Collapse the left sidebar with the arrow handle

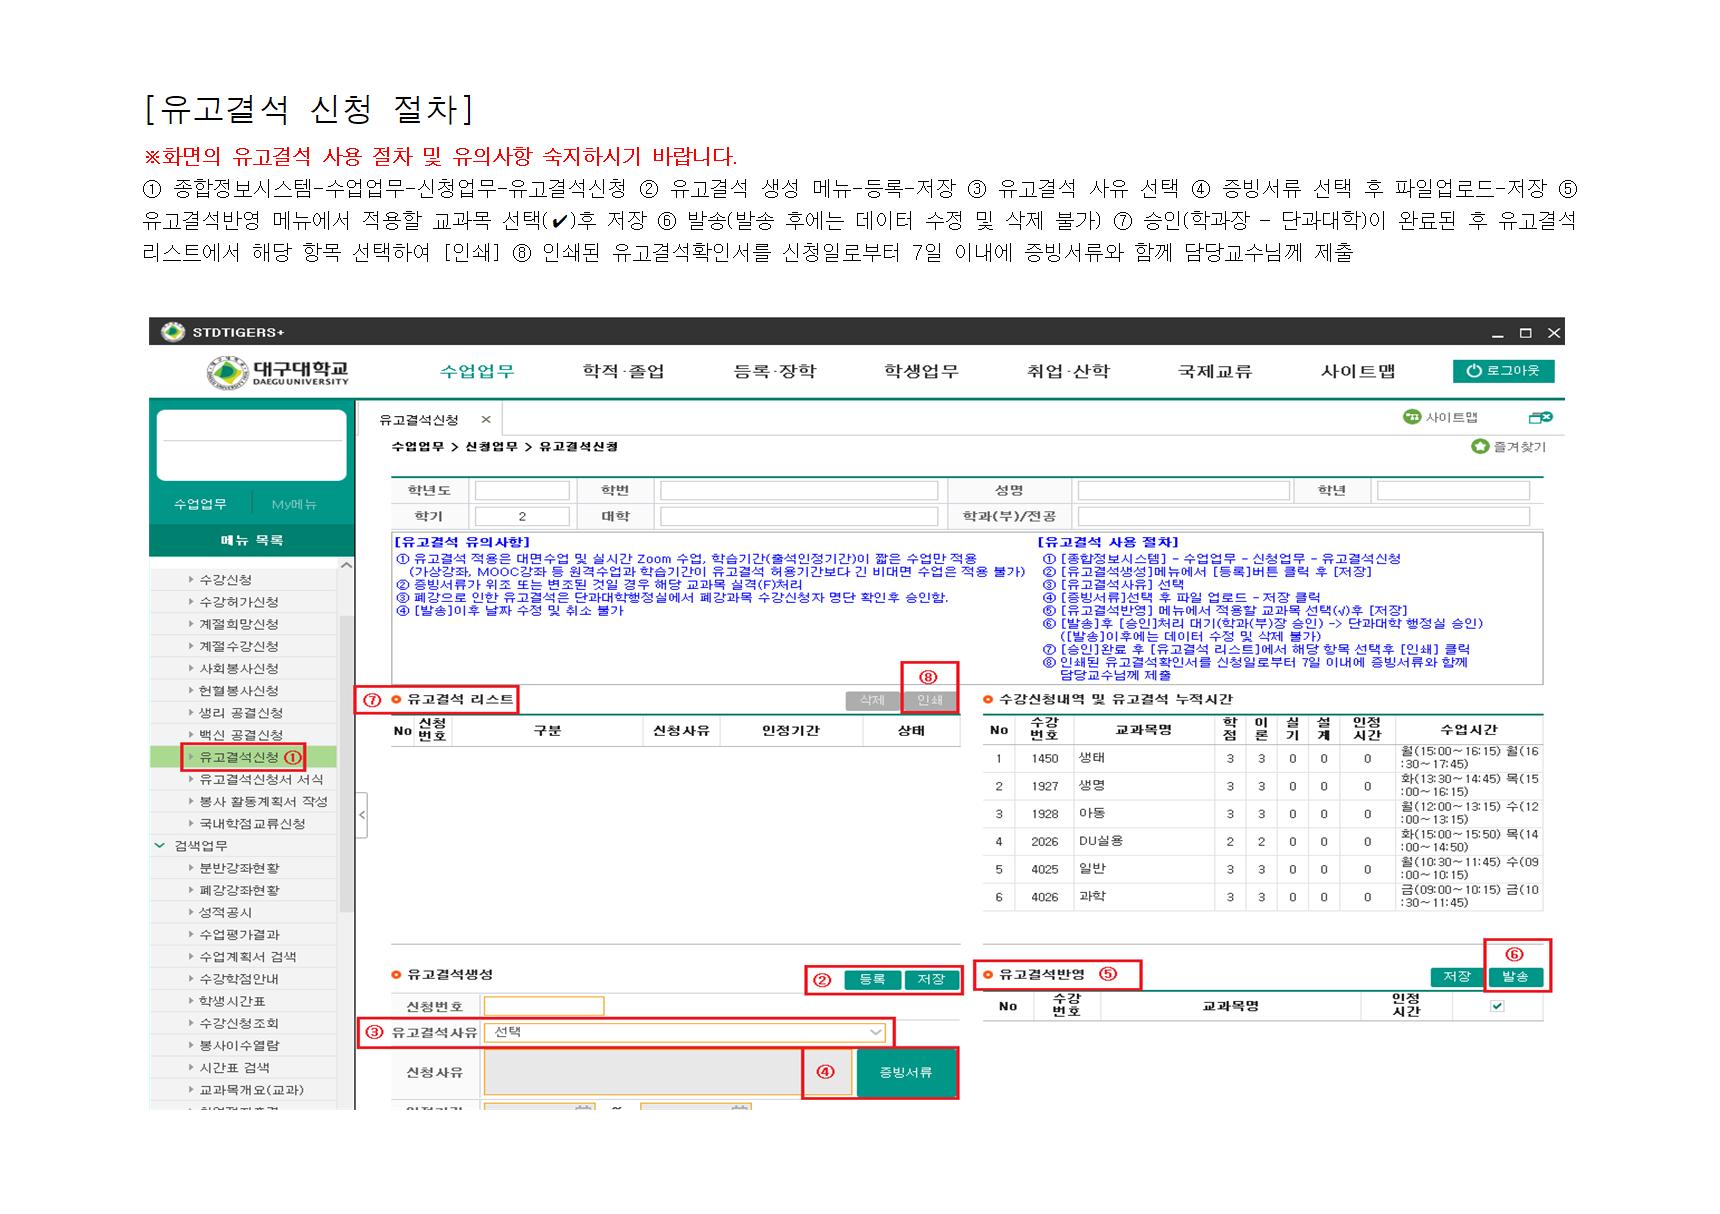(362, 815)
